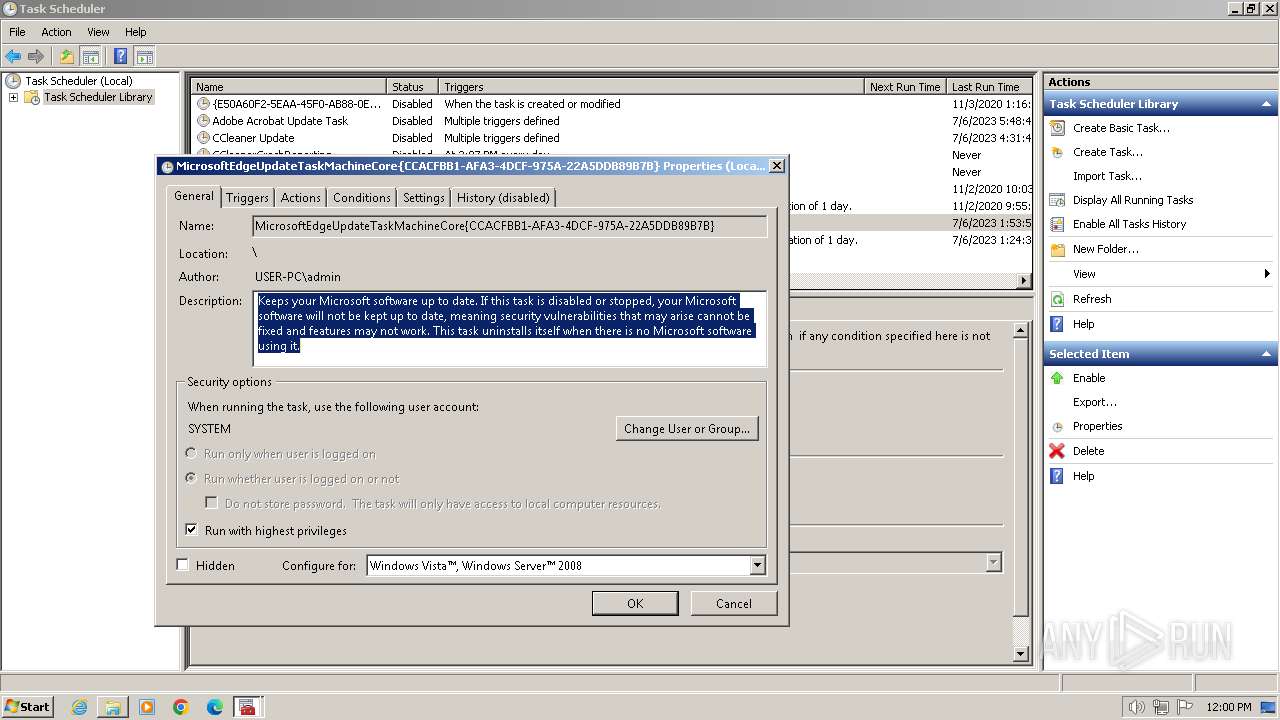Toggle the Show/Hide Action Pane toolbar icon
The image size is (1280, 720).
tap(144, 57)
